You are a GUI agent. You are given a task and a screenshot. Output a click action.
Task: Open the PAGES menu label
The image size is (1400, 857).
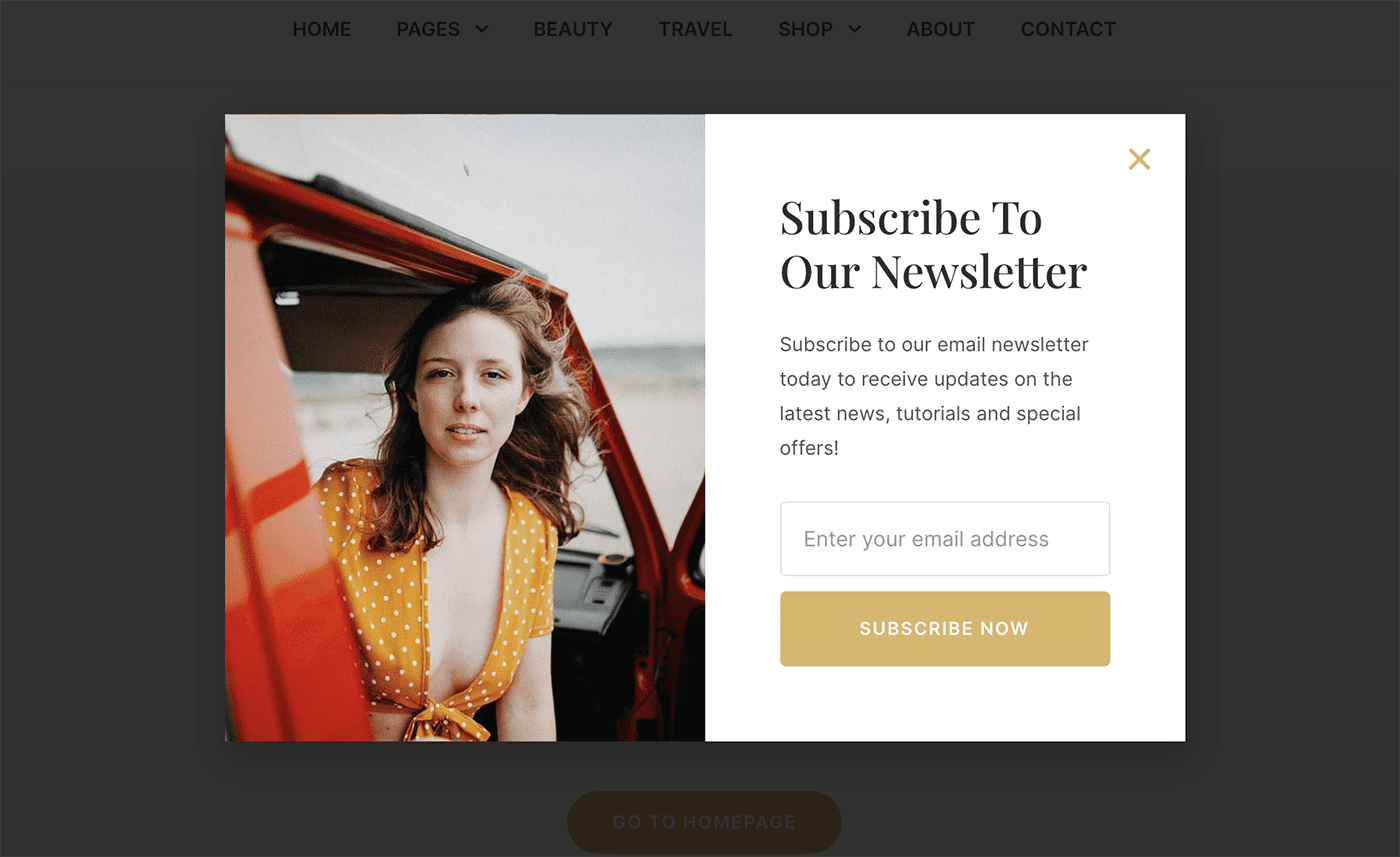(428, 29)
